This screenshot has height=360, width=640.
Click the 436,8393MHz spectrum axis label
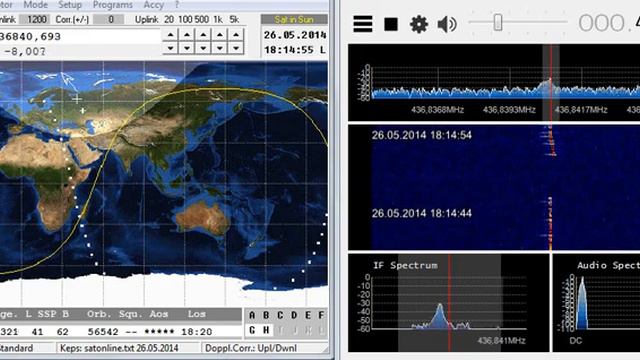point(509,110)
